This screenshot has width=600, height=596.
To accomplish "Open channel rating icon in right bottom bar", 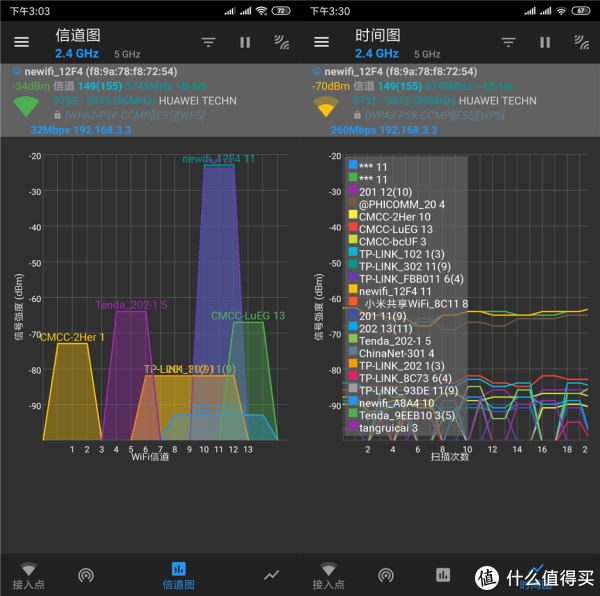I will tap(386, 575).
